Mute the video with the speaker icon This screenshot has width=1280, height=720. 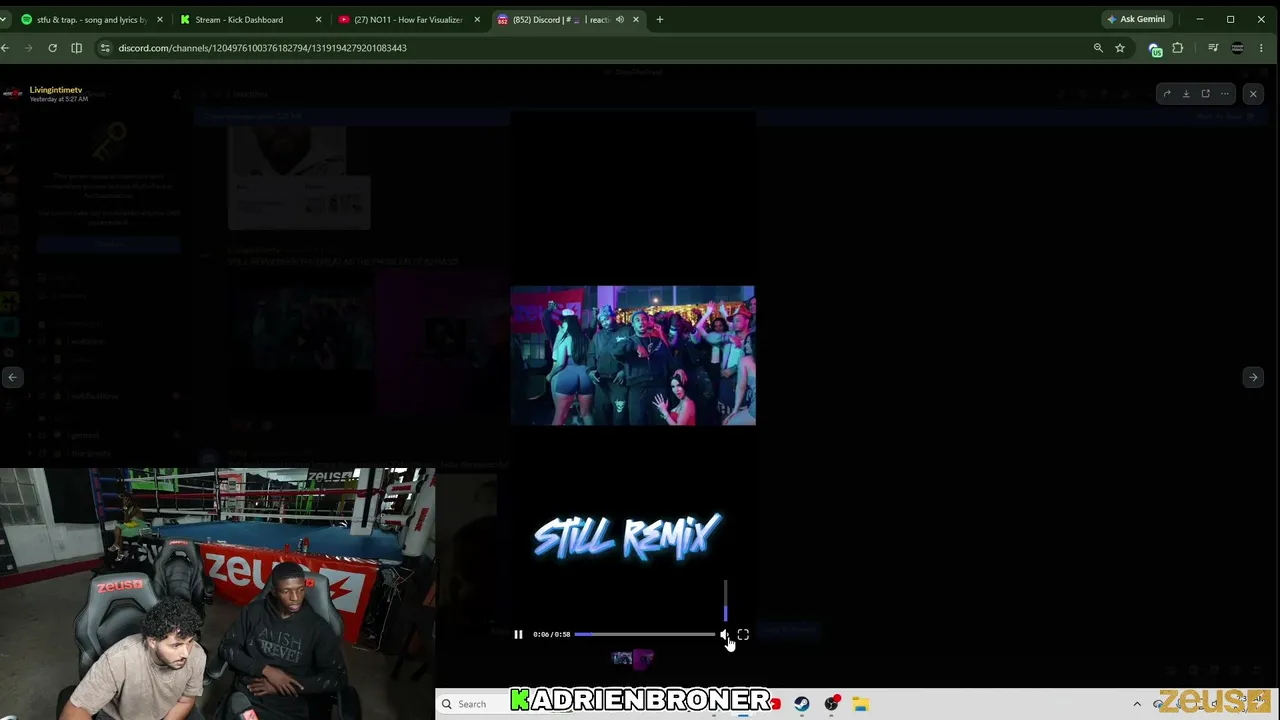(x=724, y=634)
